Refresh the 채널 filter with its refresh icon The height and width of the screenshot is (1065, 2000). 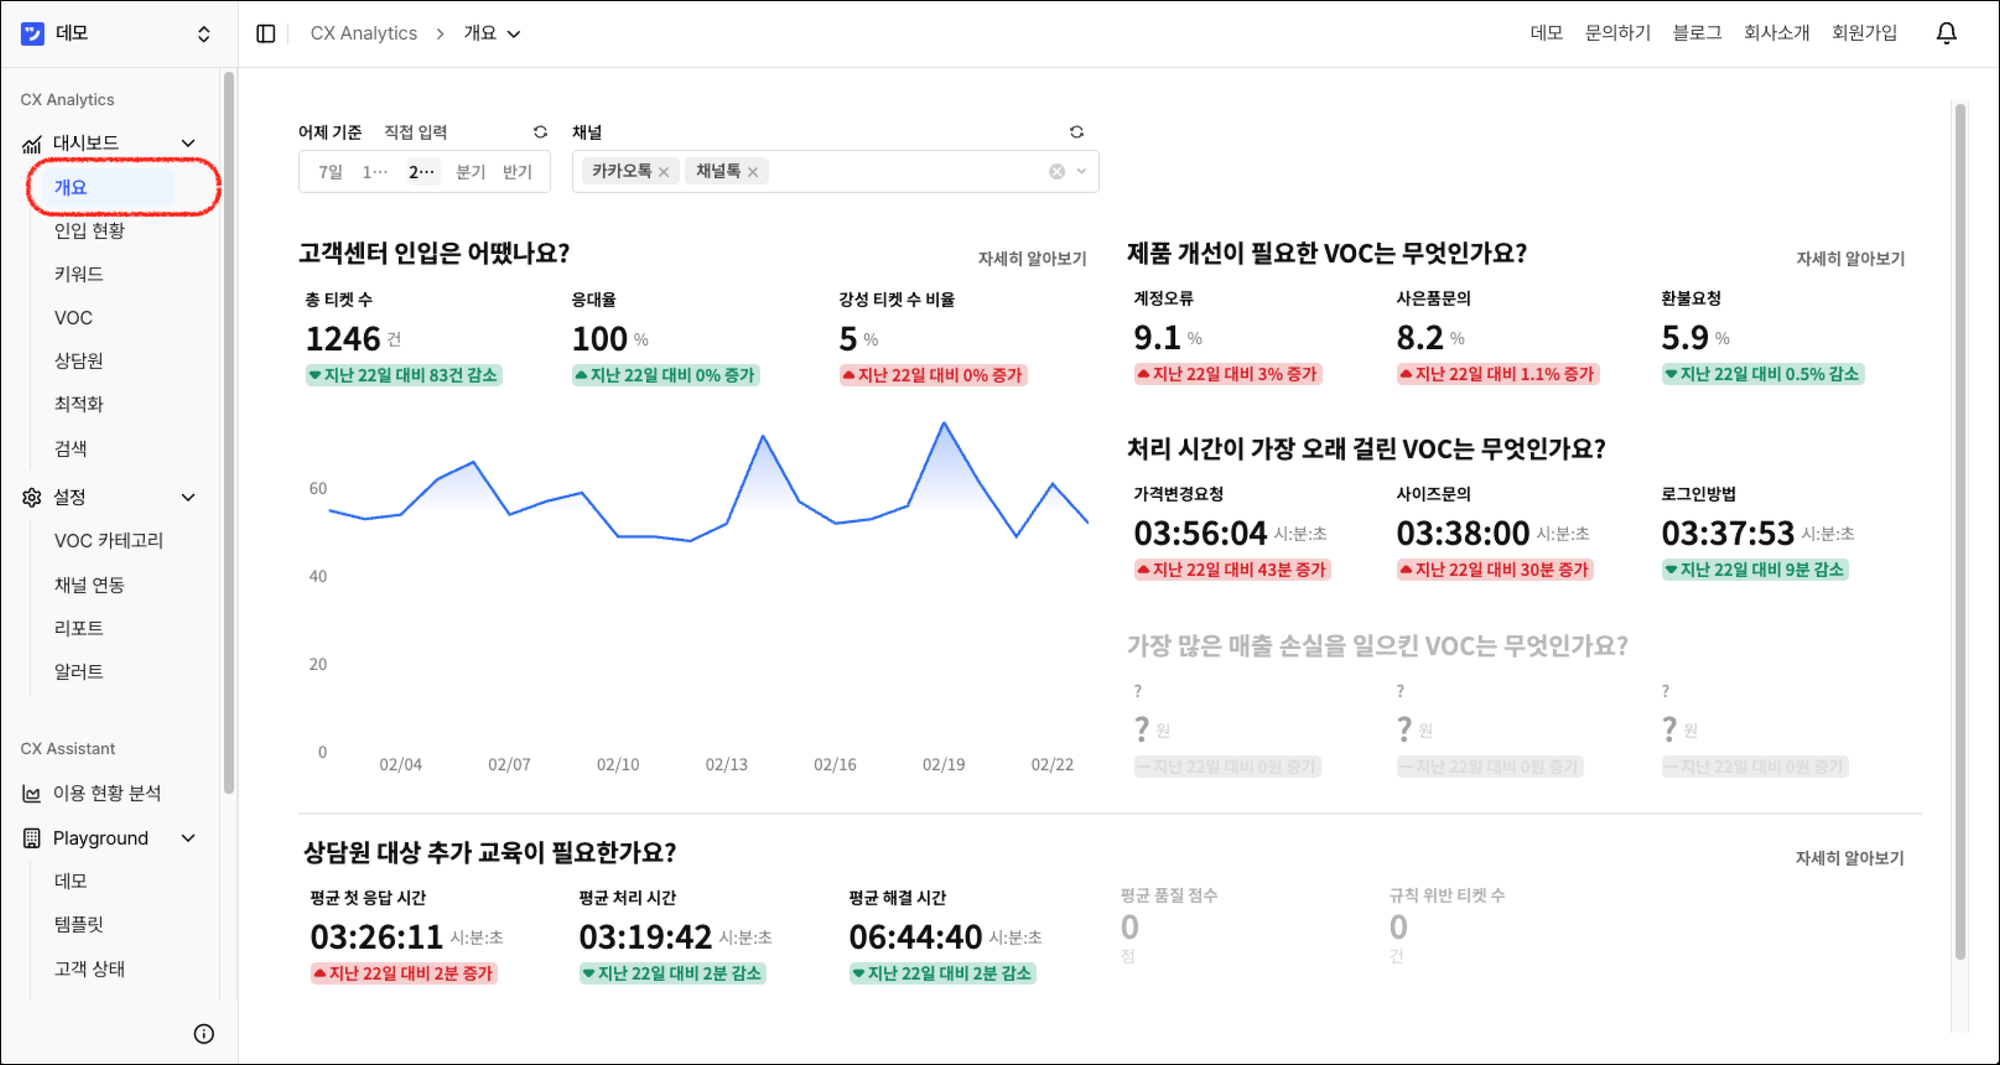(1076, 131)
